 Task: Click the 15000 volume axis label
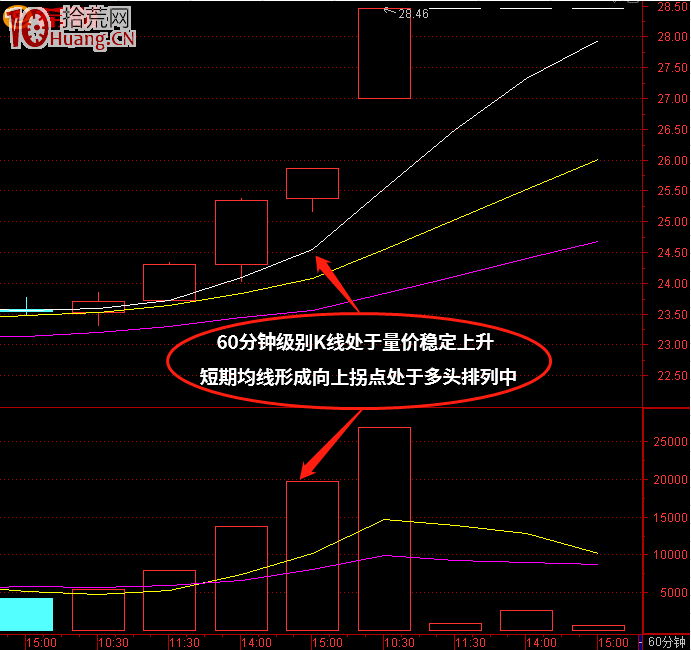pos(670,517)
